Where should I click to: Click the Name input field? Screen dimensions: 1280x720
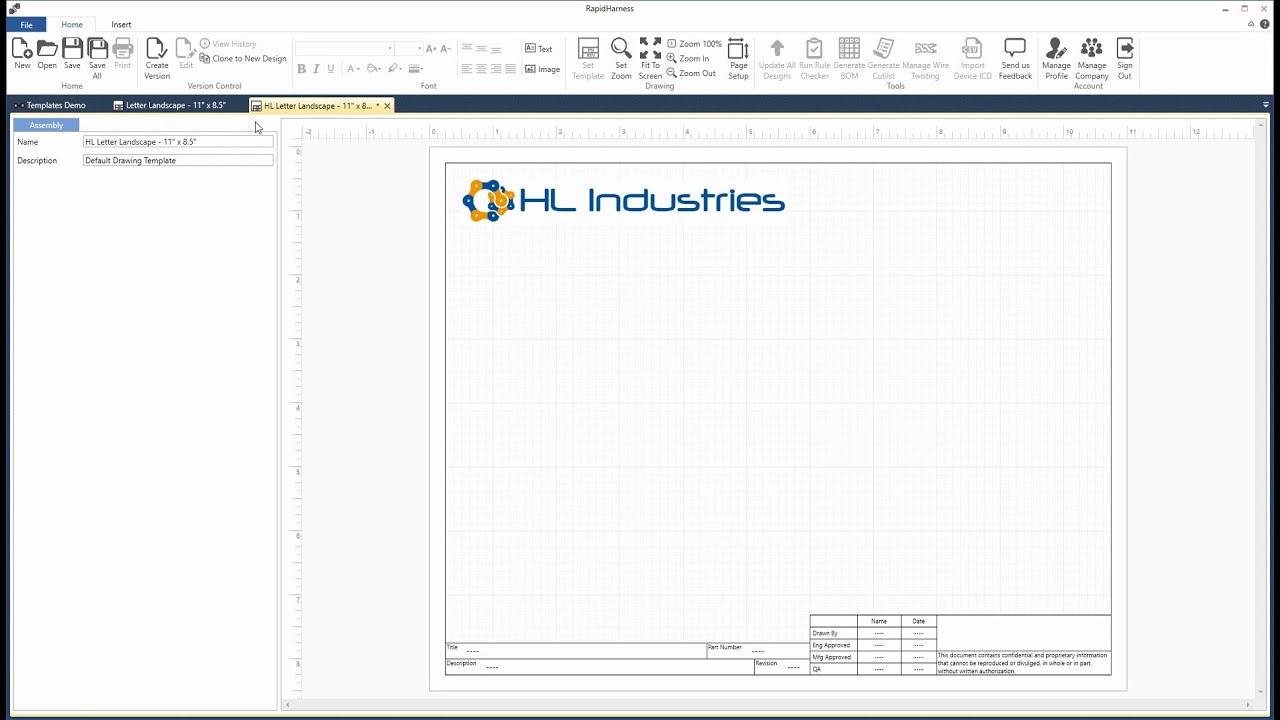[x=178, y=142]
